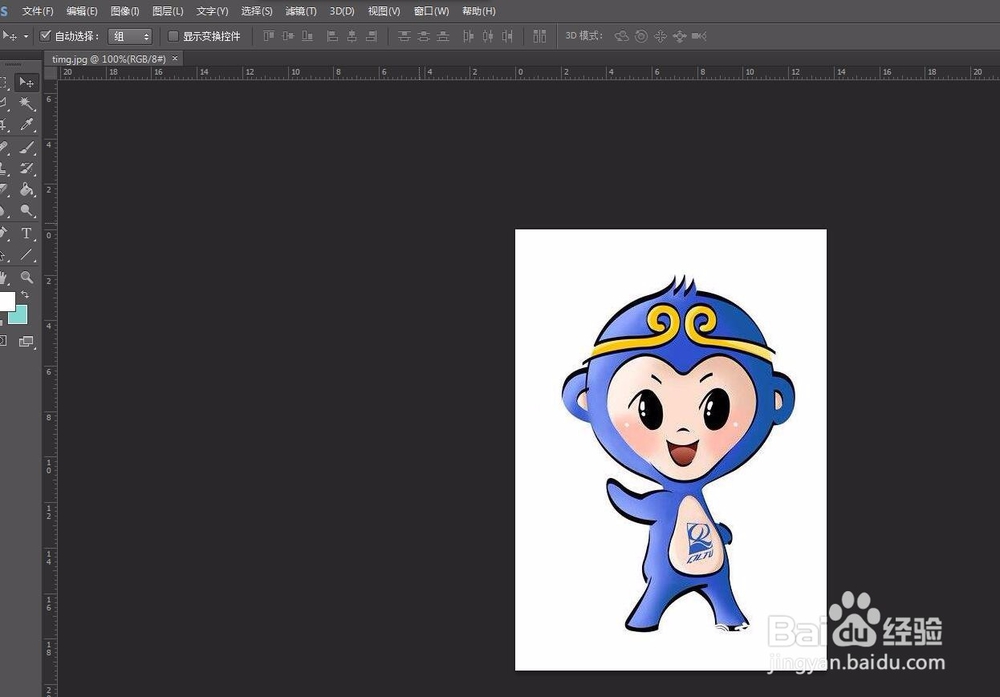Select the Eyedropper tool

(x=27, y=124)
